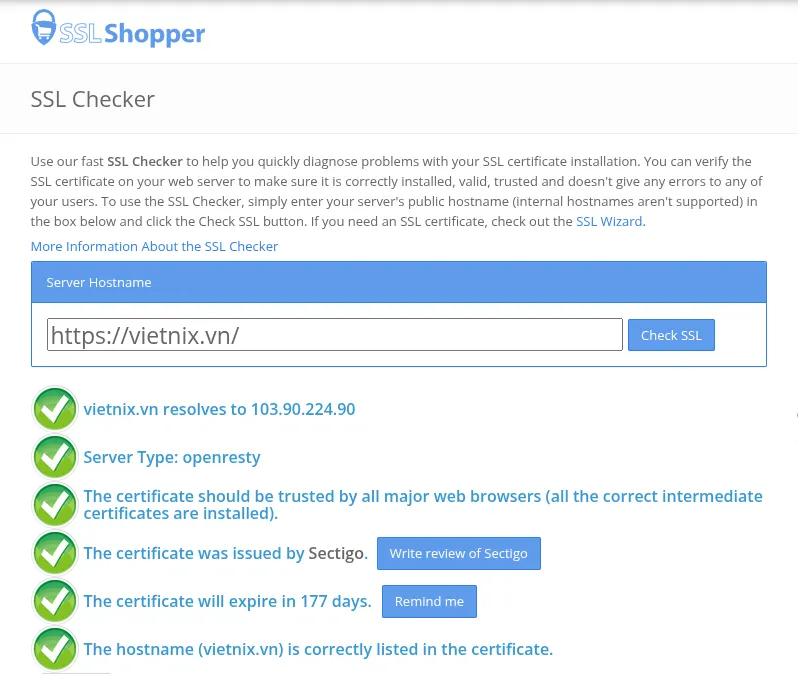
Task: Click the green checkmark beside hostname listed result
Action: tap(55, 649)
